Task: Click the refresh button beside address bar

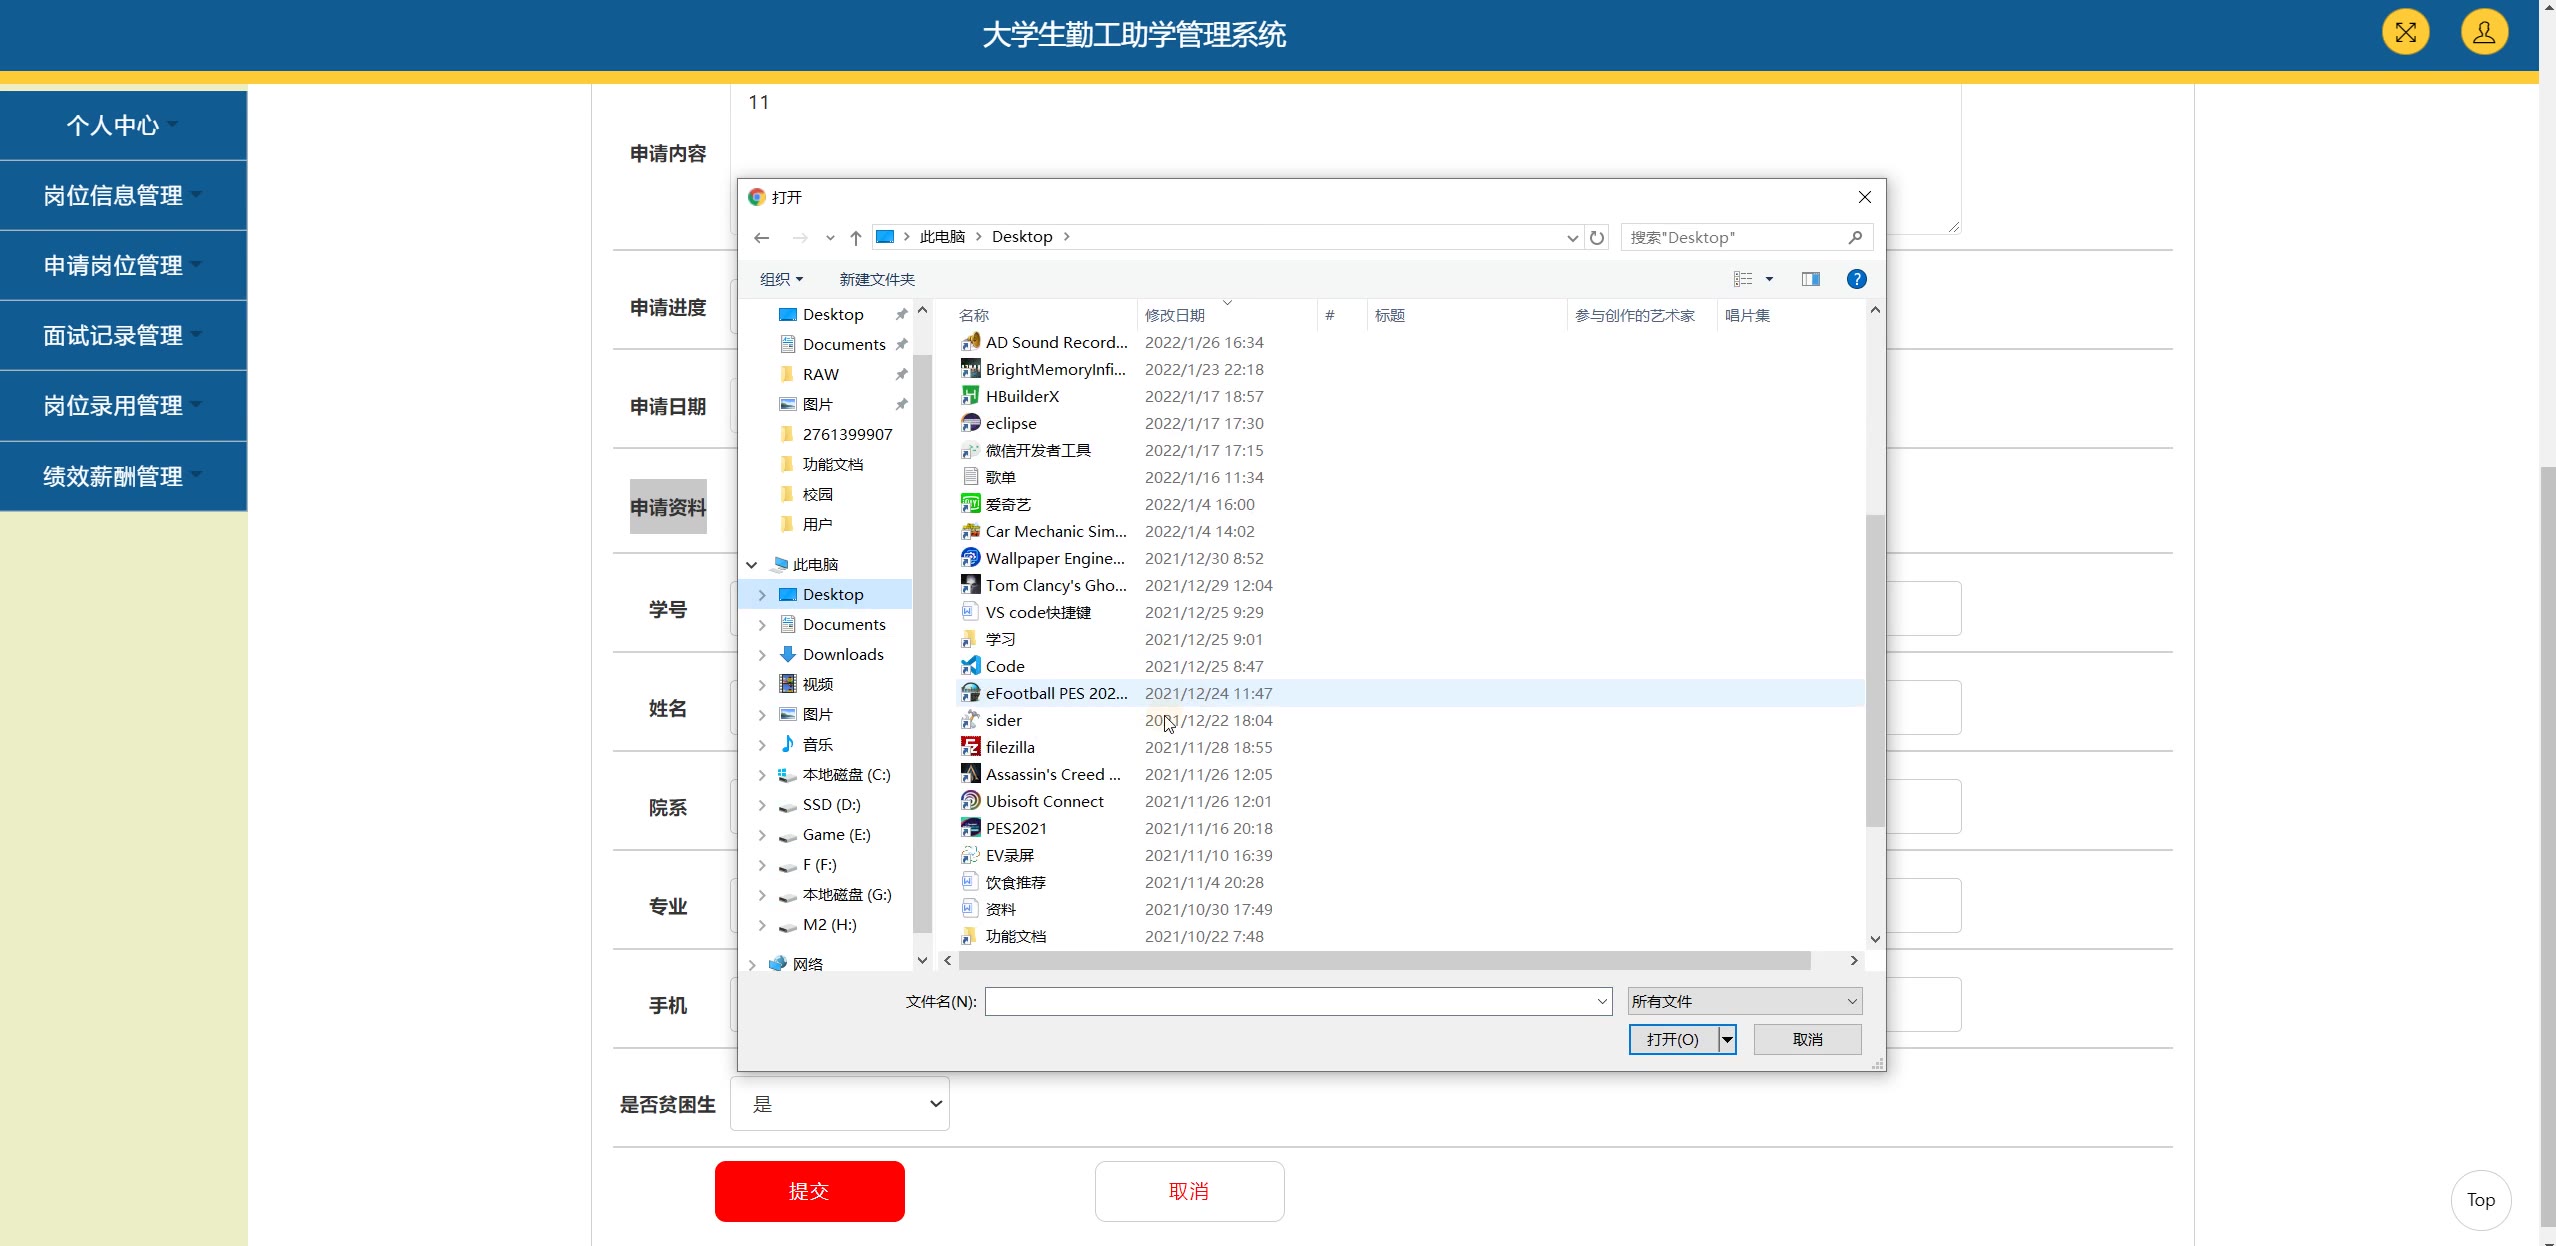Action: pyautogui.click(x=1597, y=237)
